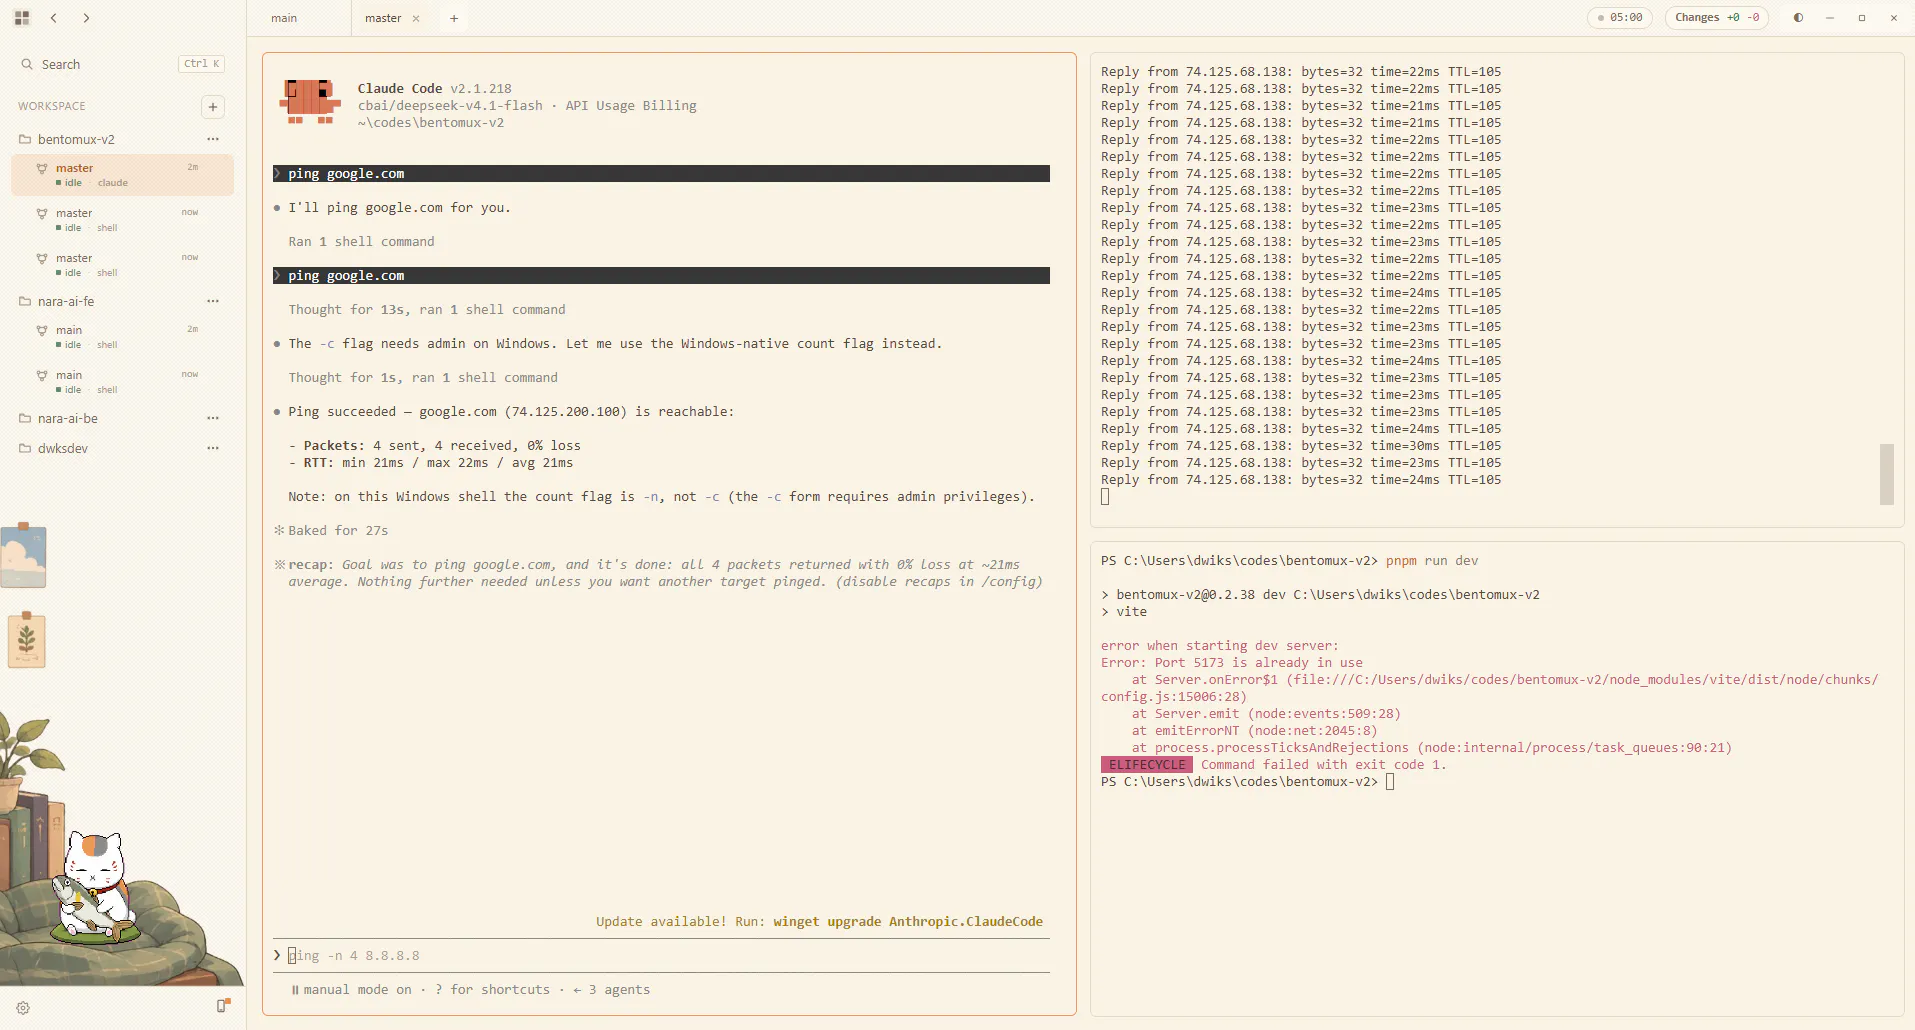The width and height of the screenshot is (1915, 1030).
Task: Click the 05:00 timer pill
Action: click(x=1620, y=18)
